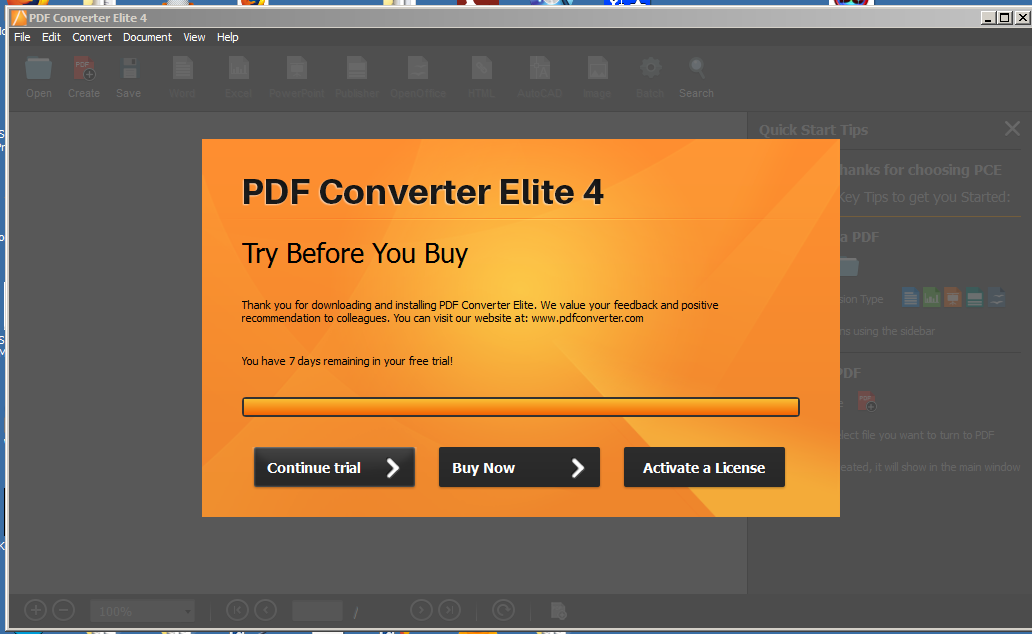The image size is (1032, 634).
Task: Go to first page using bottom bar
Action: (237, 610)
